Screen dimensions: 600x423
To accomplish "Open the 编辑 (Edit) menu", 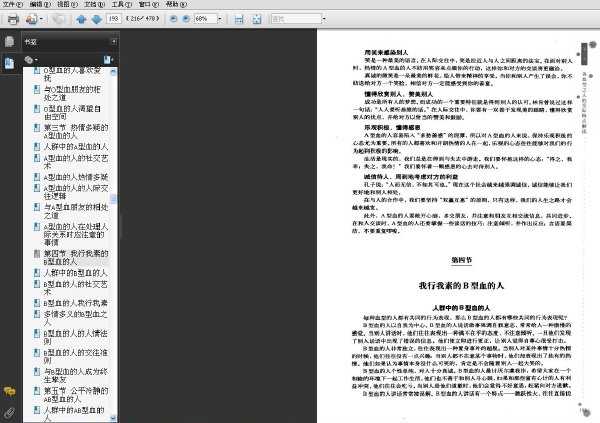I will (x=40, y=4).
